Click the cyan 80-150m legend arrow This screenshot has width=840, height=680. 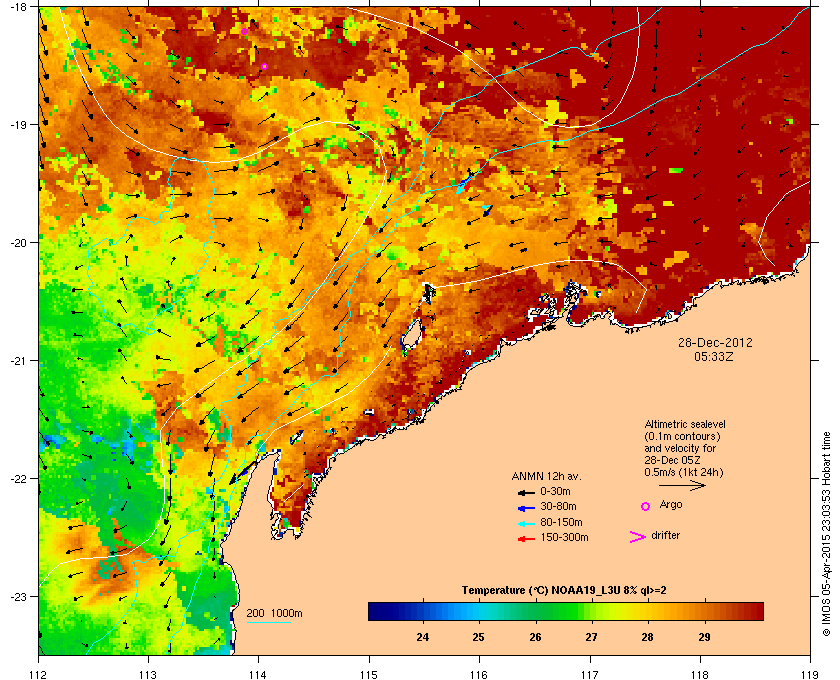pyautogui.click(x=526, y=523)
